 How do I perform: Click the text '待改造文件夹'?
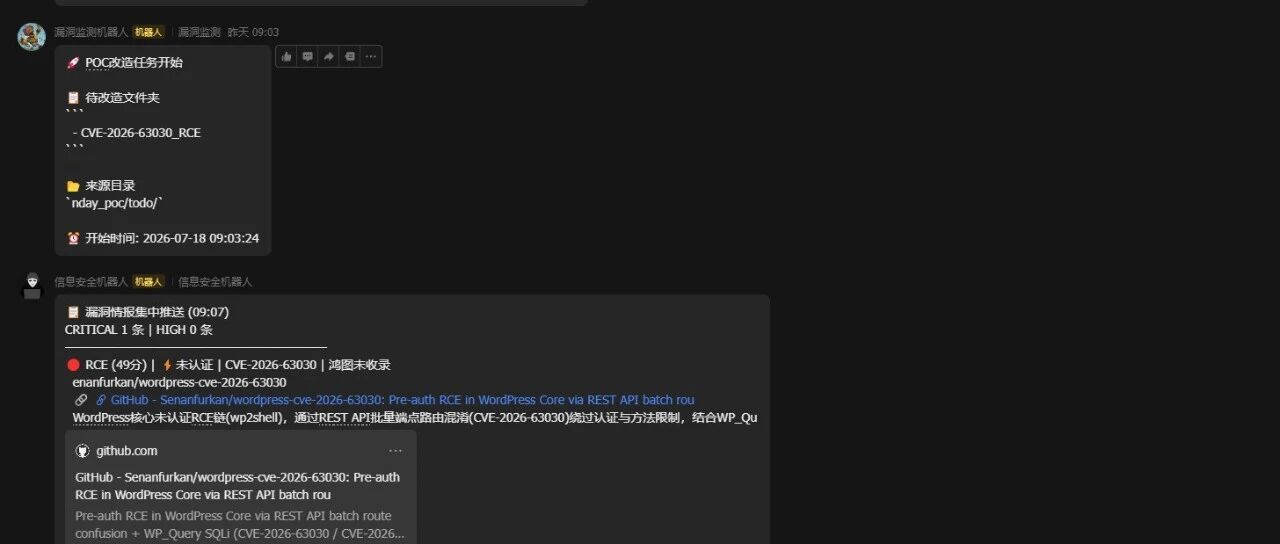(122, 98)
